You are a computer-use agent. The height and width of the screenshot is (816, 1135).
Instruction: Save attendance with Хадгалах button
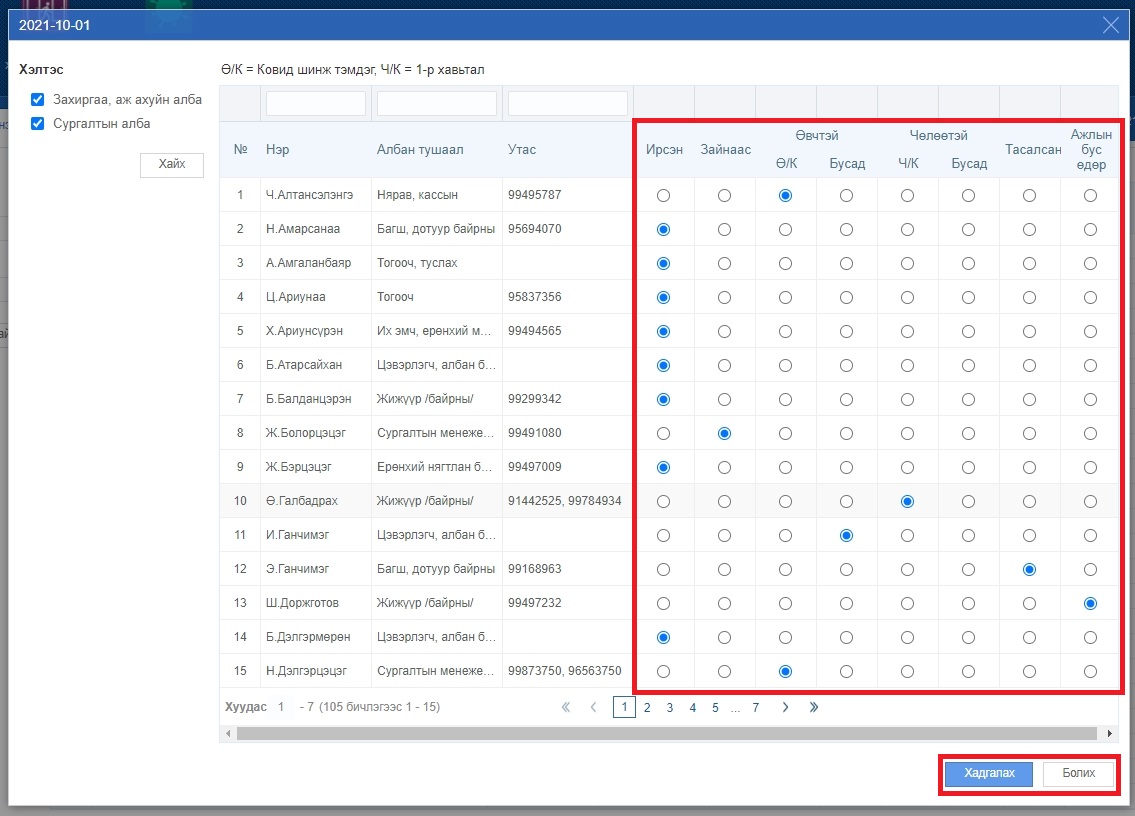[x=989, y=773]
